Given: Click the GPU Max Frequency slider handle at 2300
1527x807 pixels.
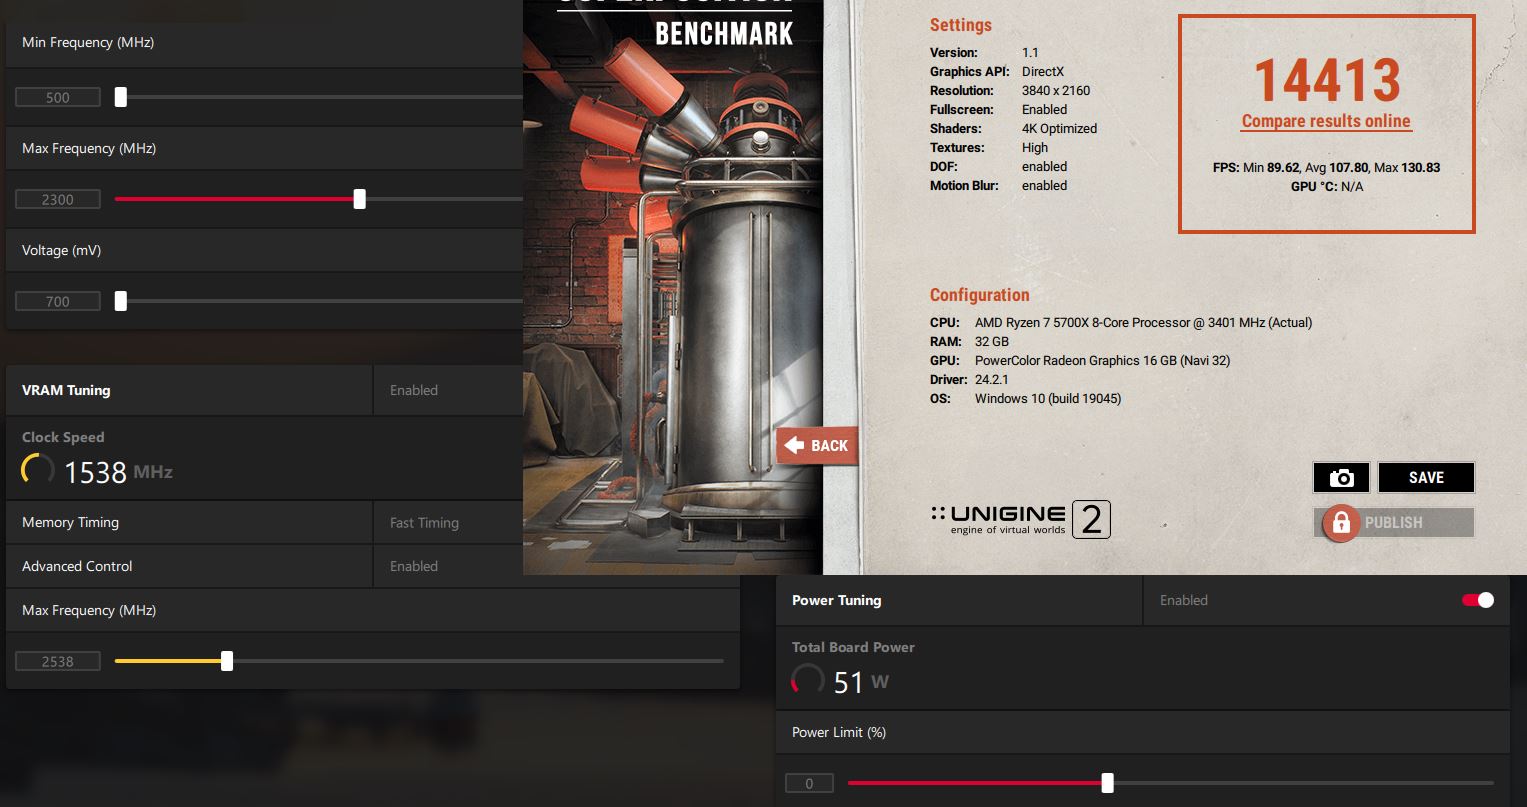Looking at the screenshot, I should (359, 199).
